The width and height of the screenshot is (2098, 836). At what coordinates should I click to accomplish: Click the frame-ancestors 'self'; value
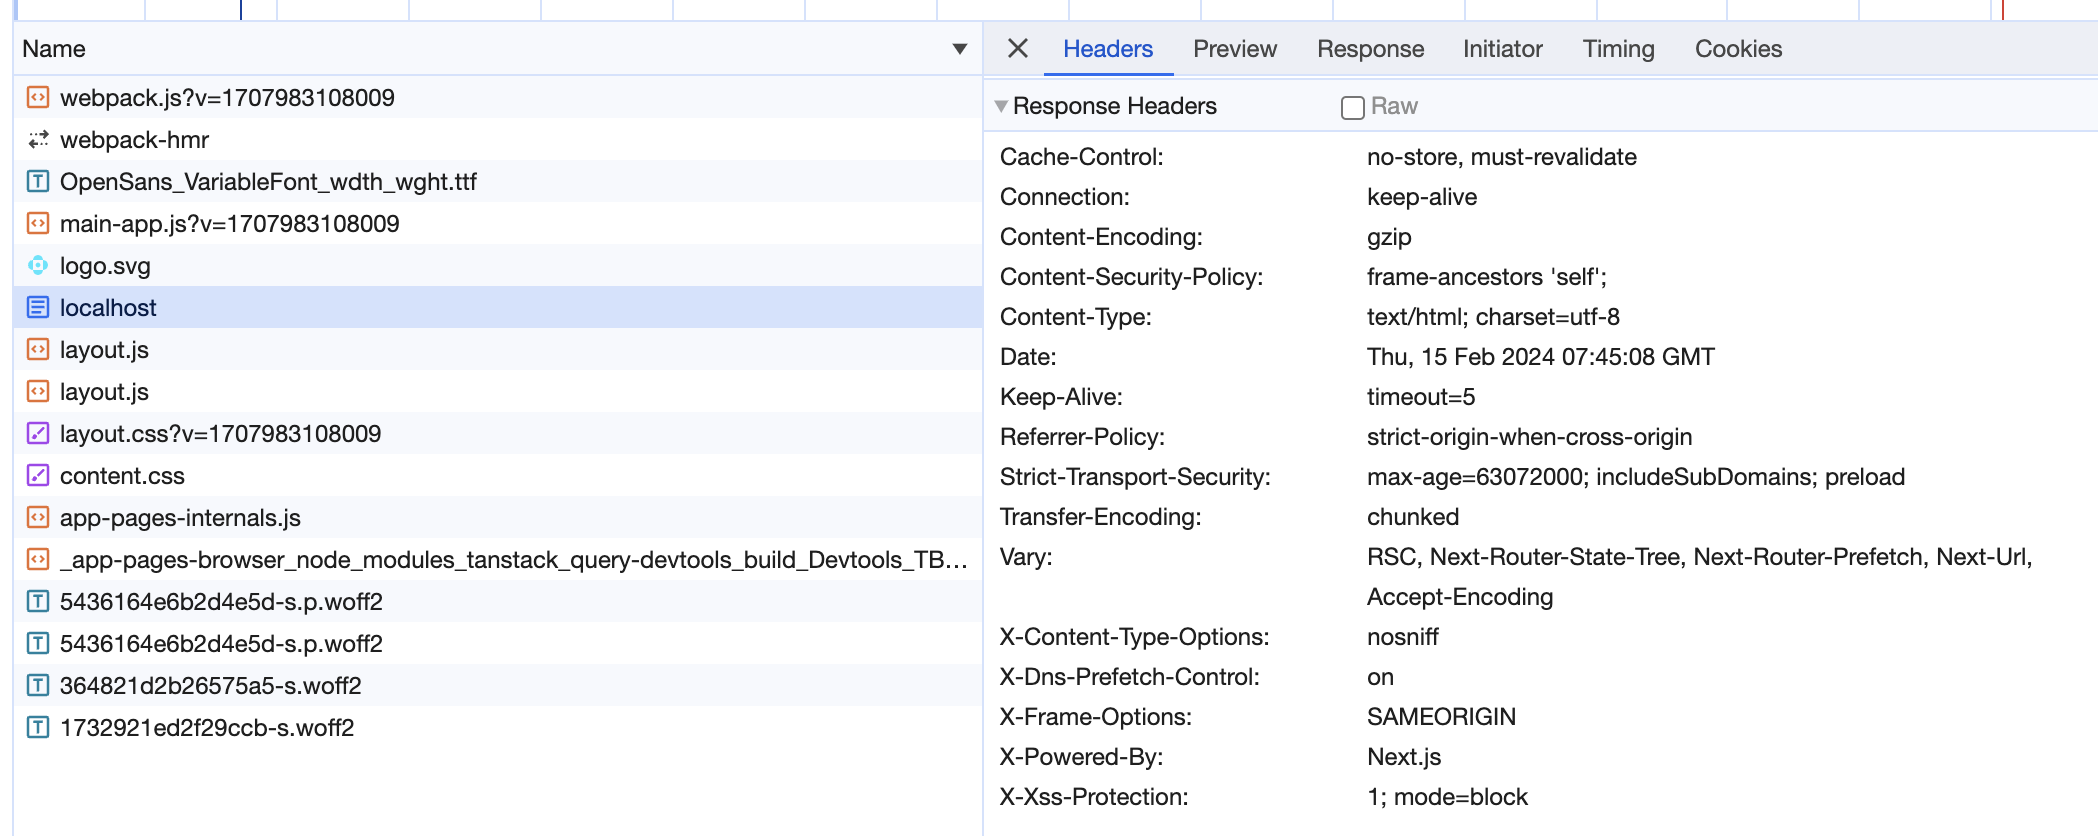1487,277
